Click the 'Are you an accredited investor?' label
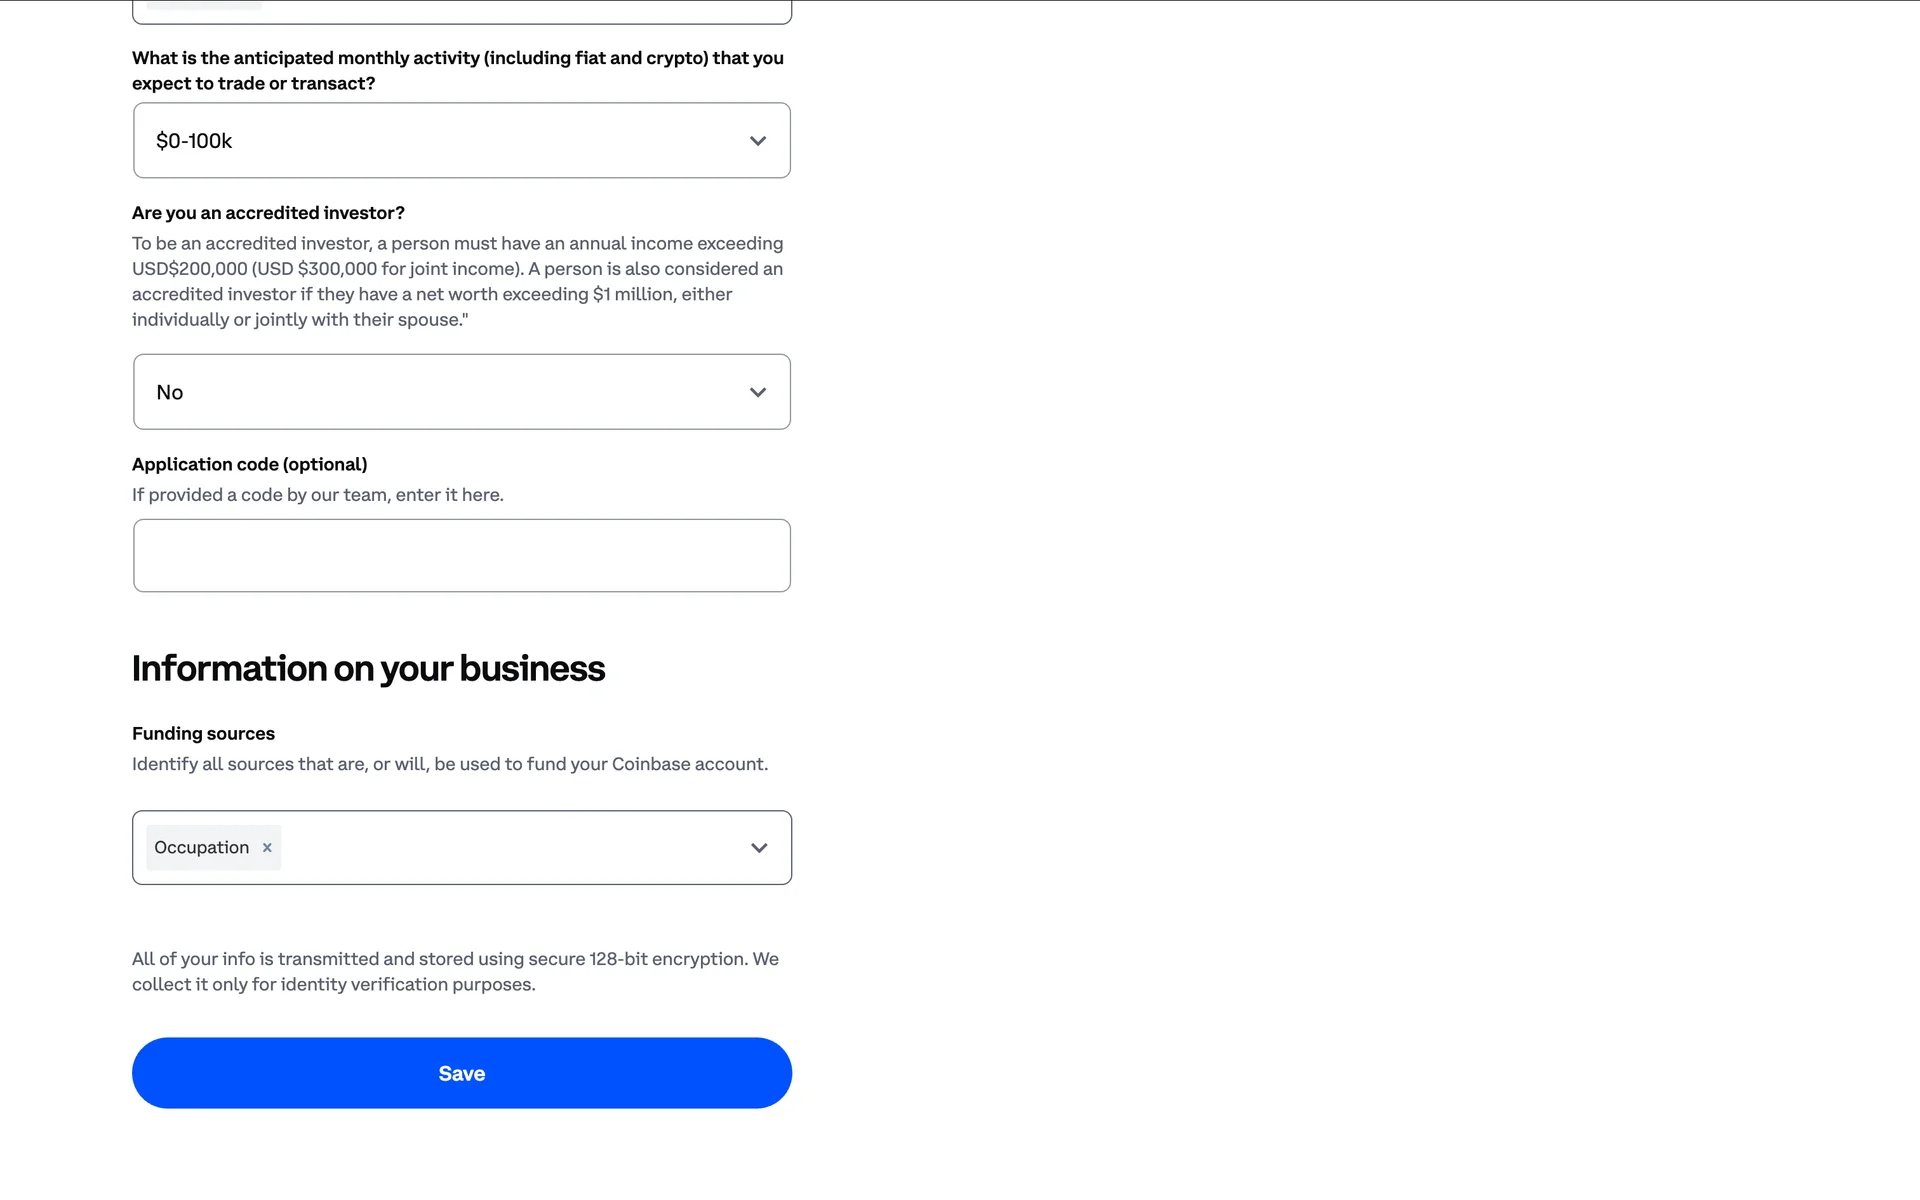 (268, 213)
